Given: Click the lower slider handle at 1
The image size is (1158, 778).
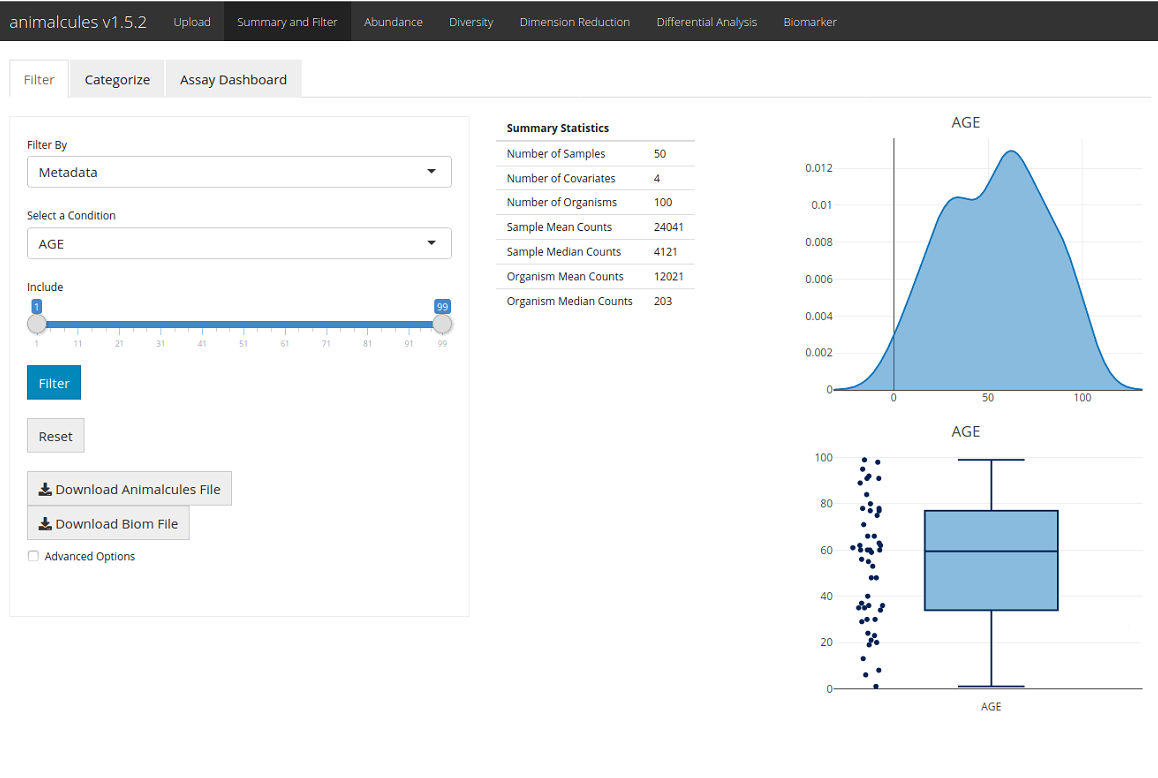Looking at the screenshot, I should pos(37,324).
